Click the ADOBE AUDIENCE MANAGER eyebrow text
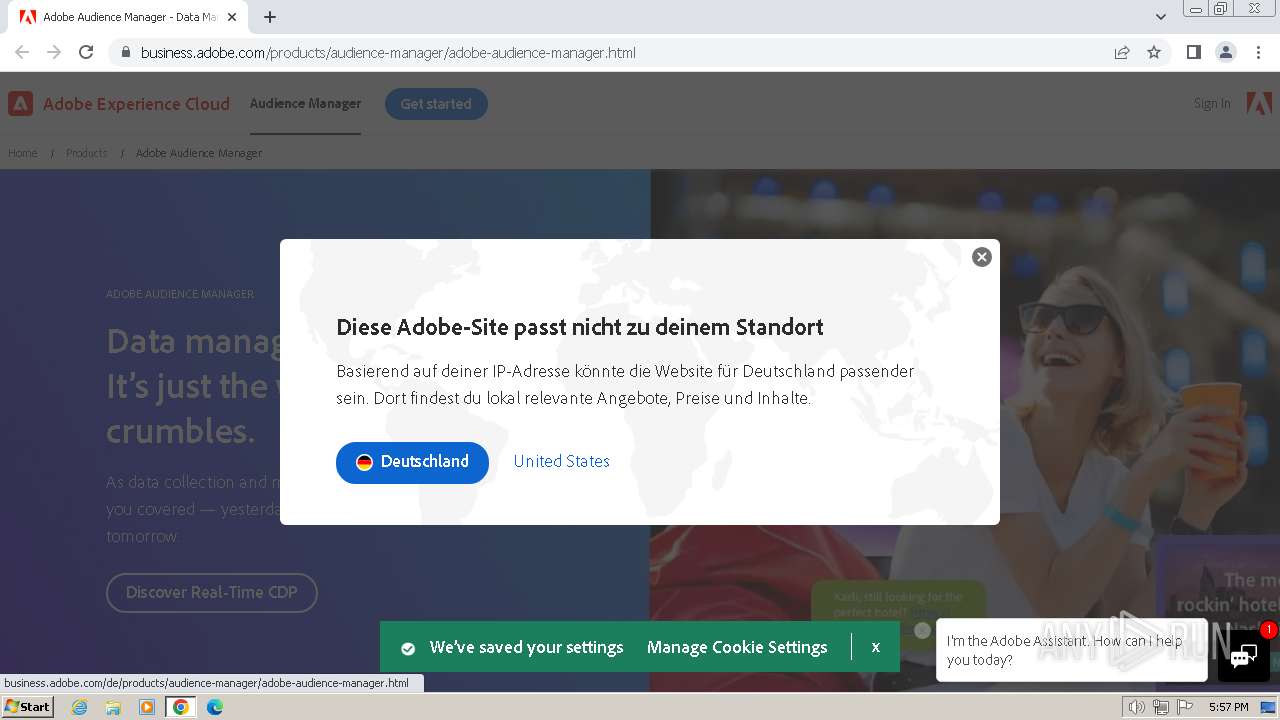 tap(180, 294)
